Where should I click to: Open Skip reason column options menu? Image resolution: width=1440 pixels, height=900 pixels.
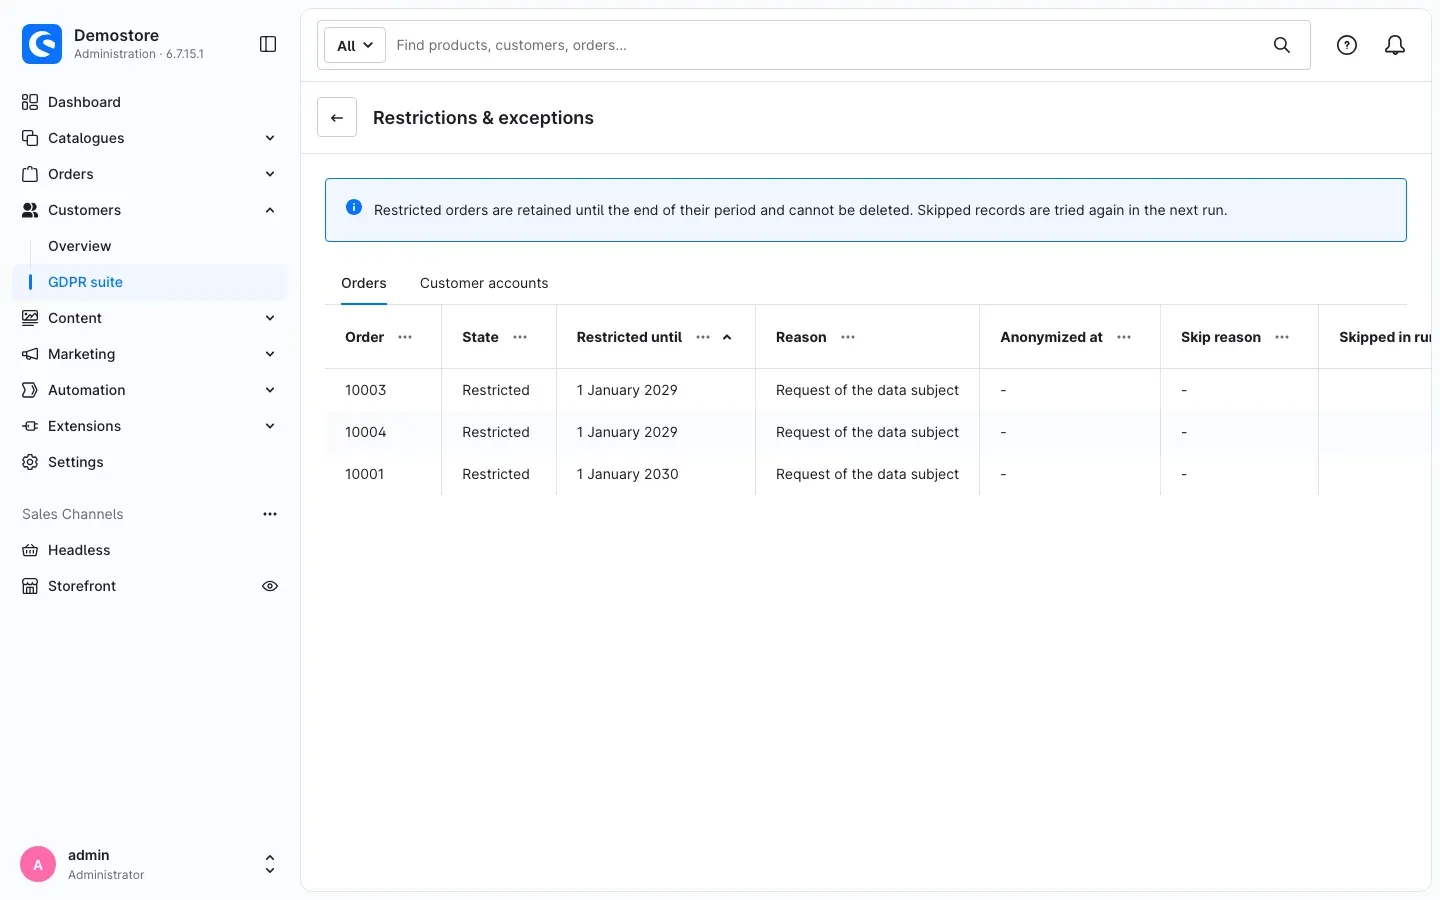(x=1282, y=337)
